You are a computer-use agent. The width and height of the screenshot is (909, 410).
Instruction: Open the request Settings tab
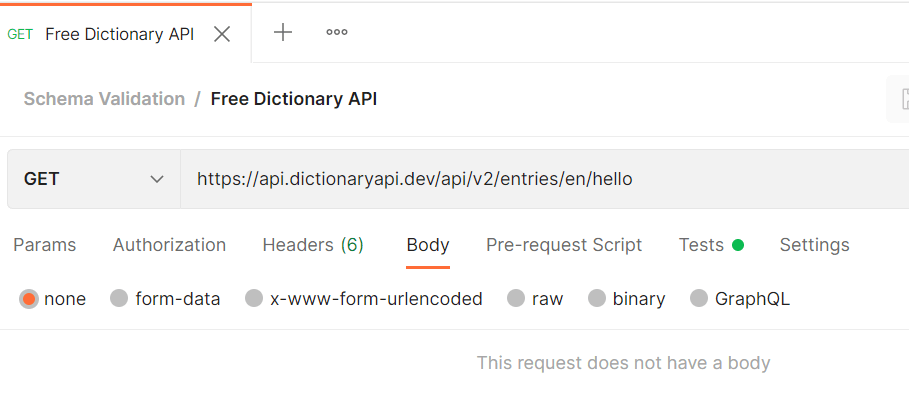pyautogui.click(x=814, y=245)
